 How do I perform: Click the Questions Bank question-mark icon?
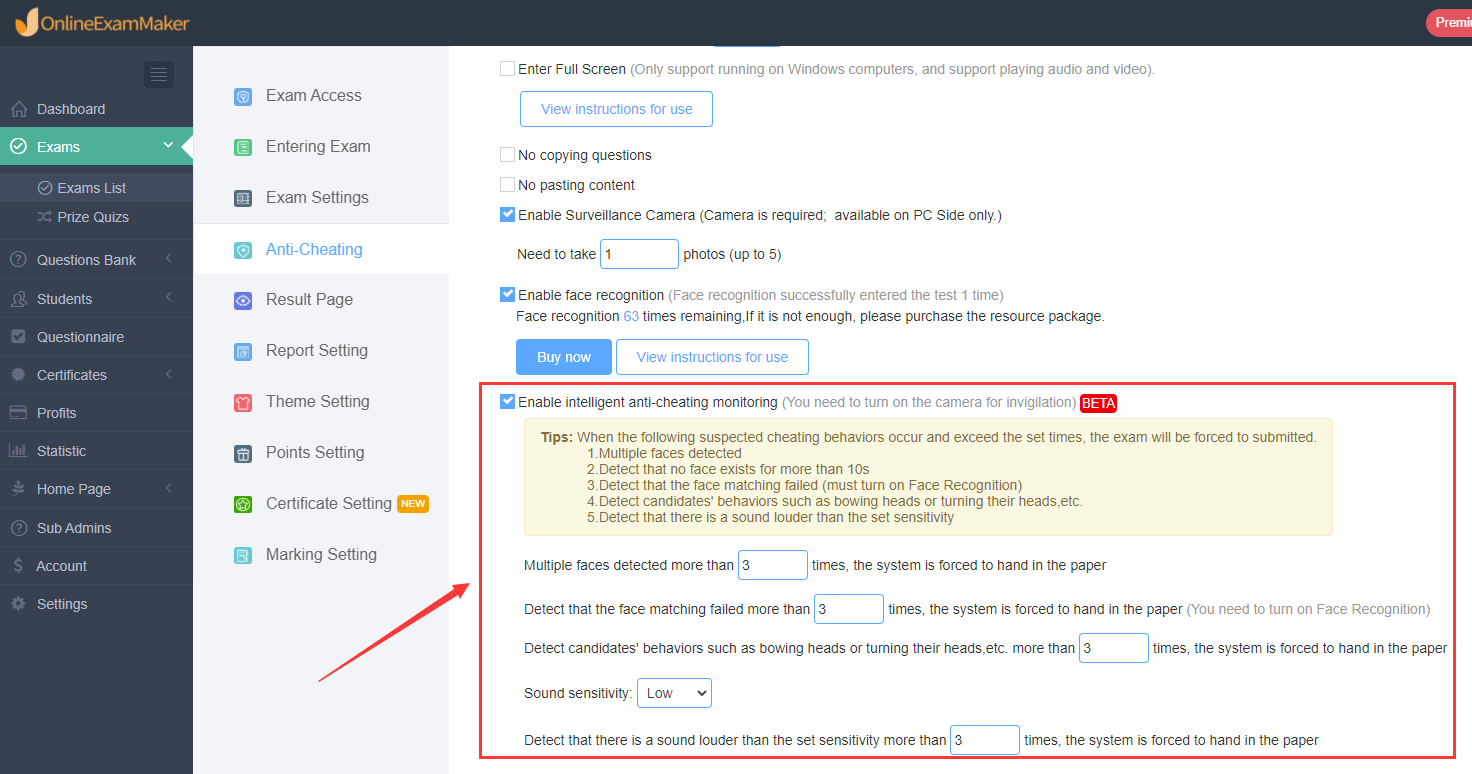[18, 260]
